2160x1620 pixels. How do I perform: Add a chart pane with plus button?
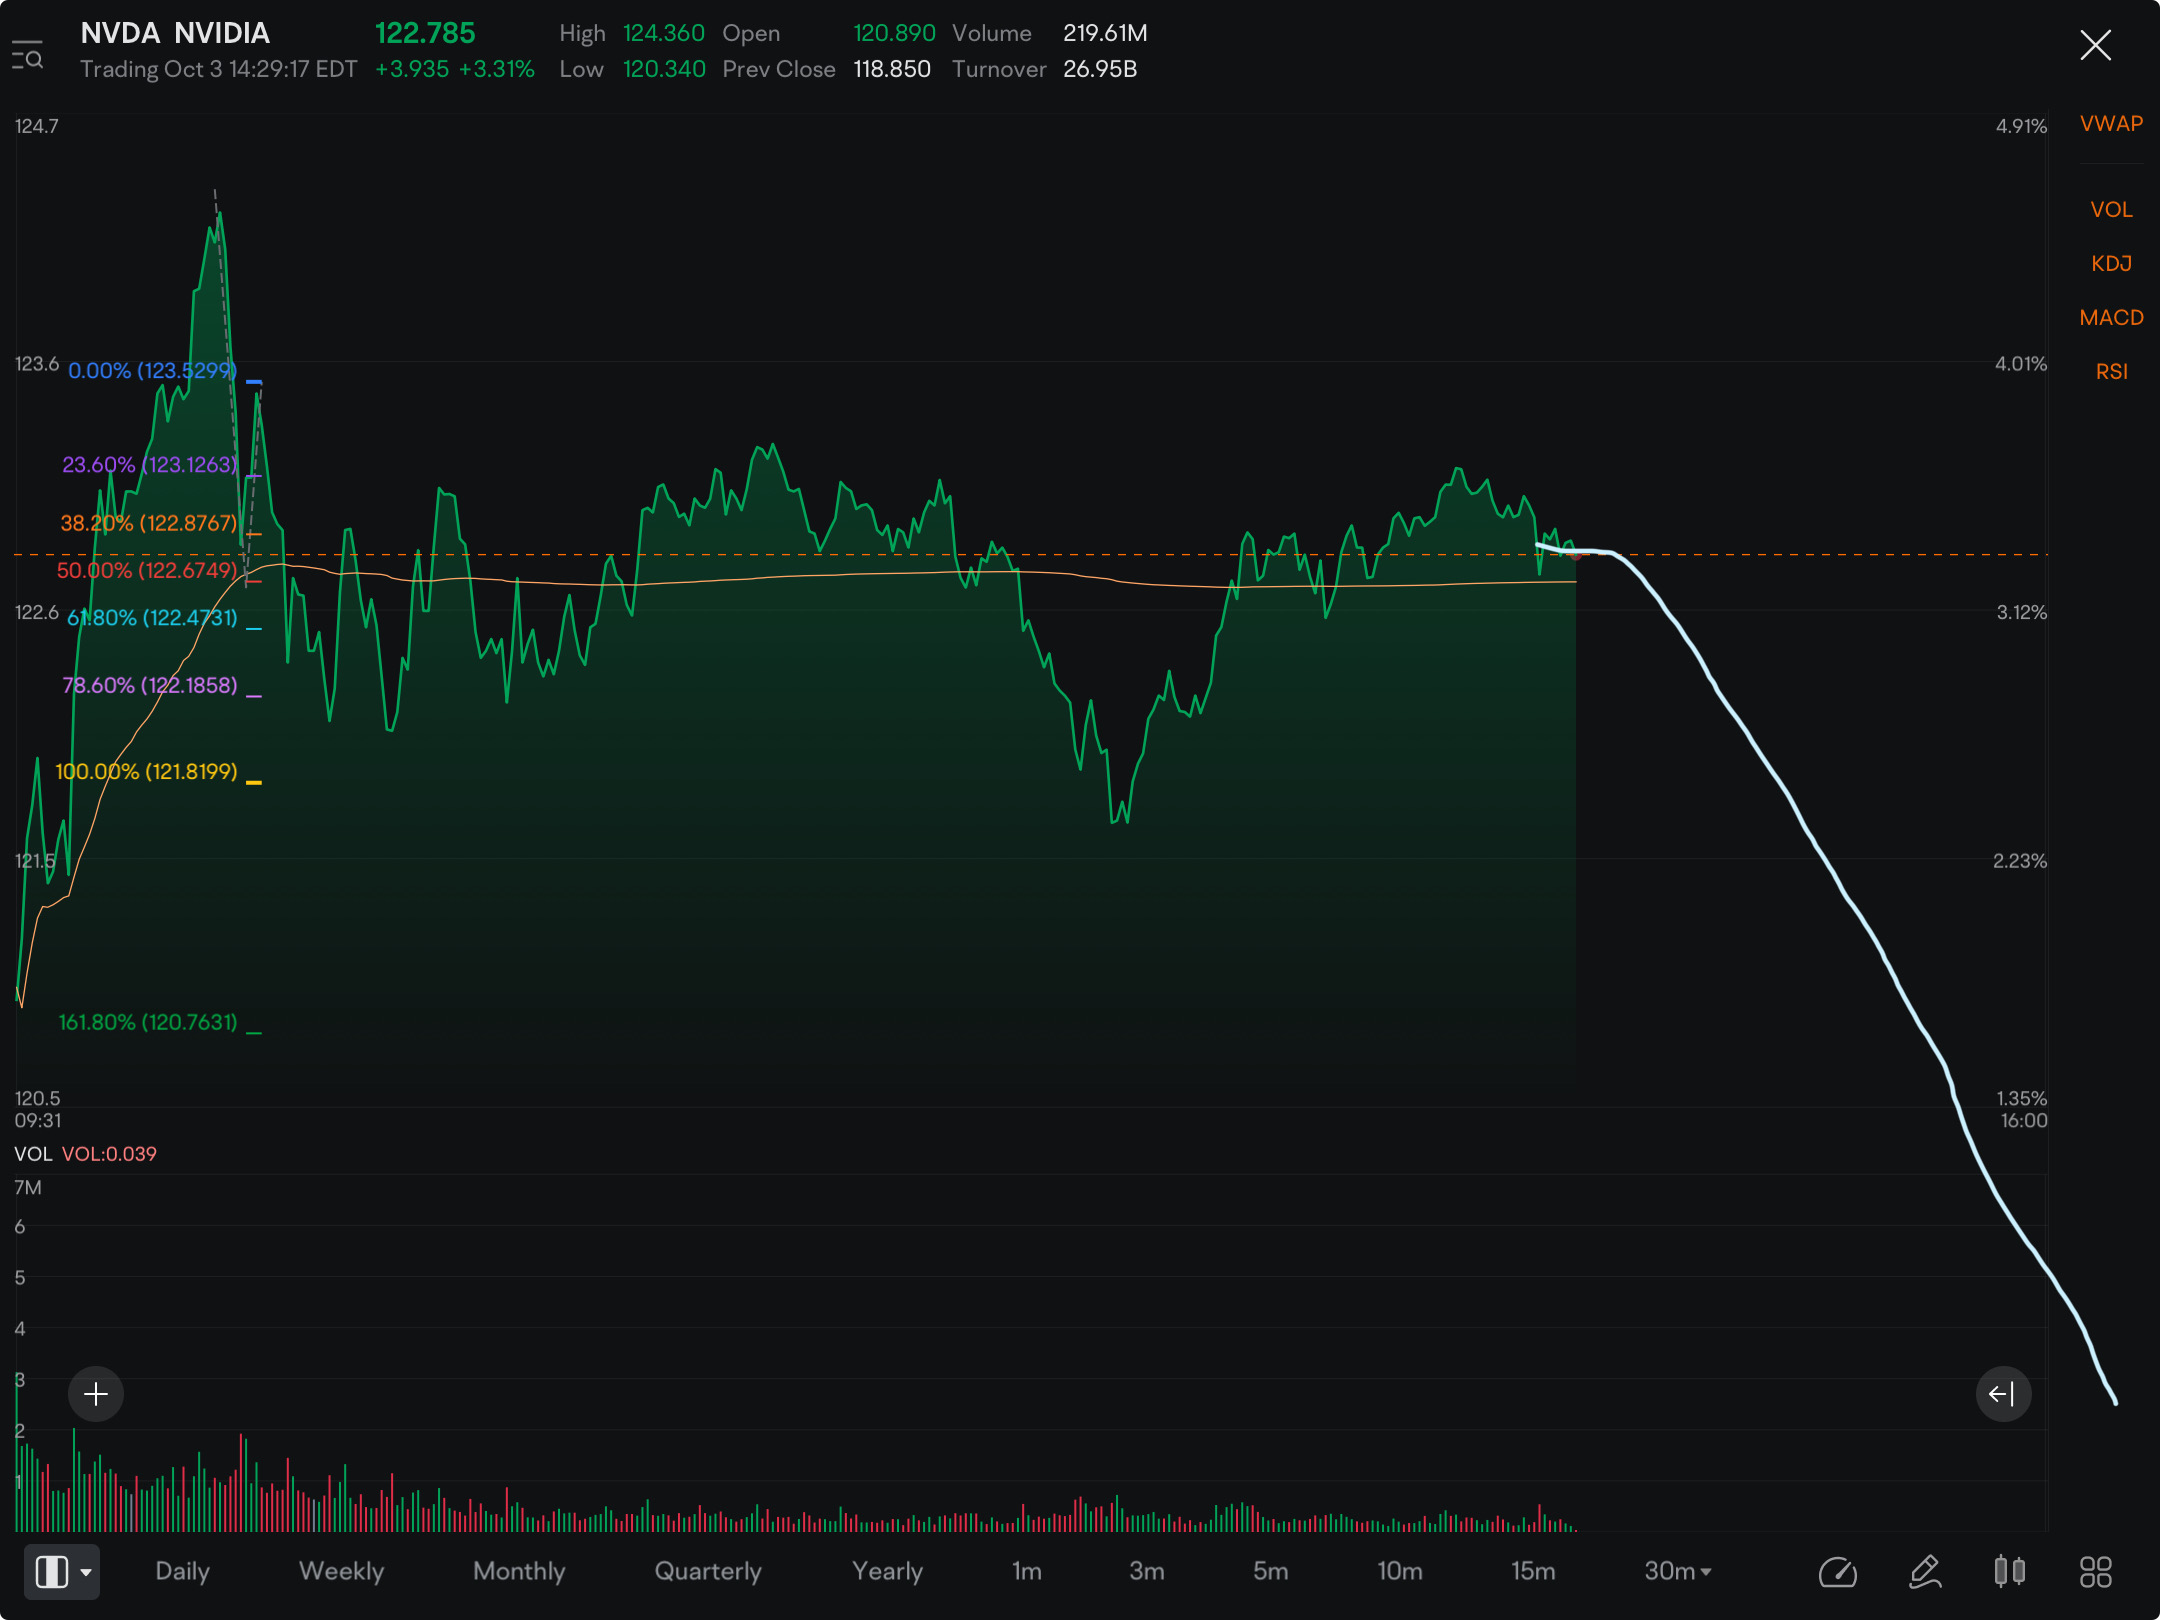click(x=96, y=1394)
